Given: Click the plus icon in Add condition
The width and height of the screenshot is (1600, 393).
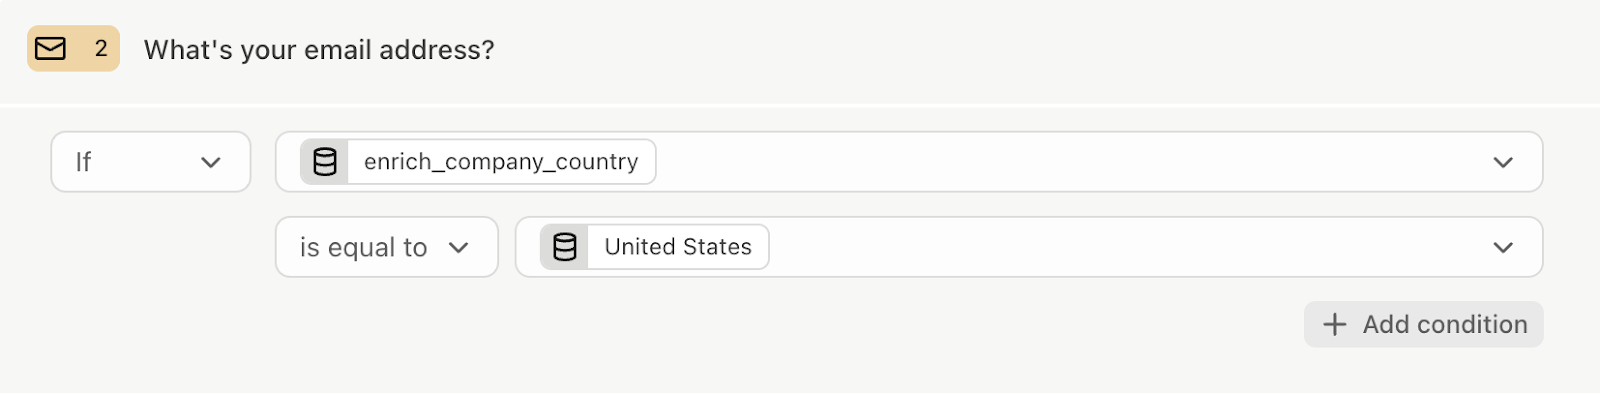Looking at the screenshot, I should click(x=1335, y=324).
